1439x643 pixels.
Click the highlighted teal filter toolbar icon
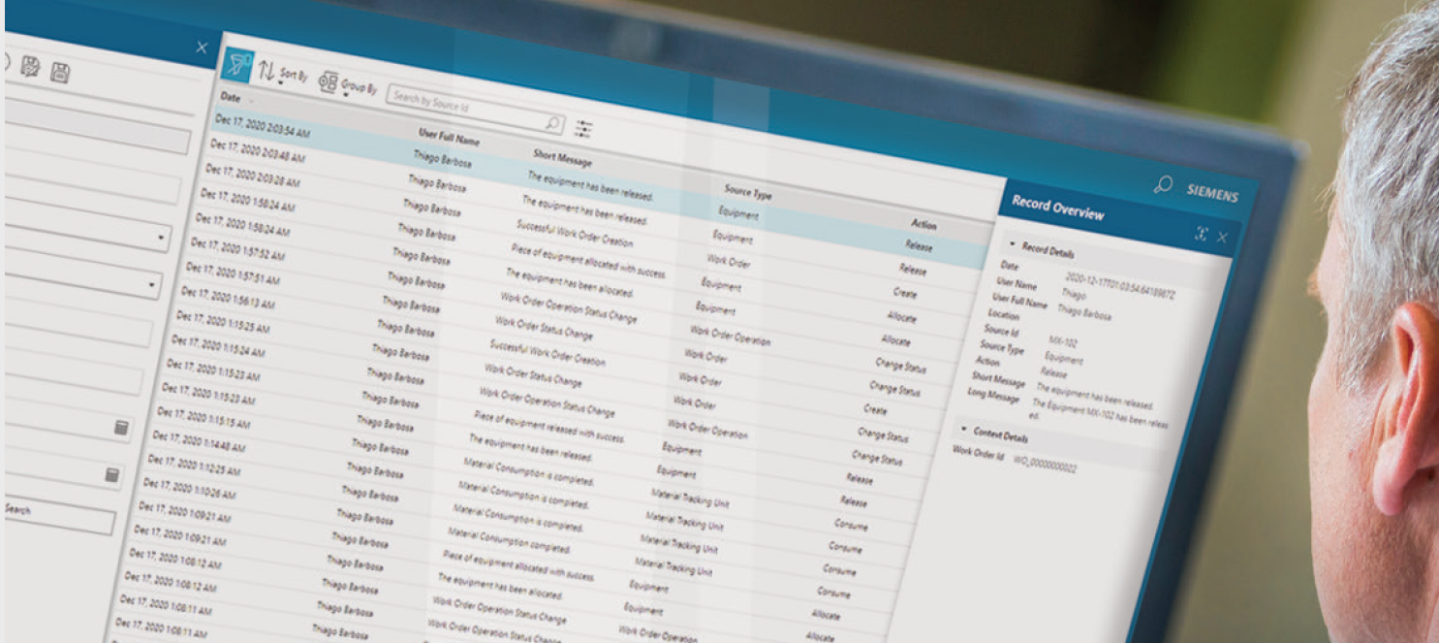pos(237,65)
